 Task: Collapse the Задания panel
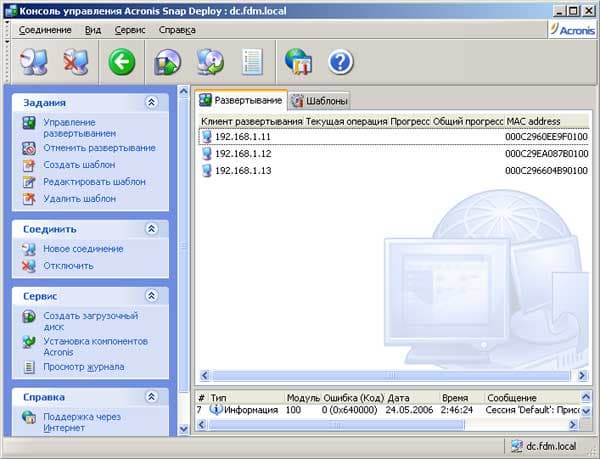point(152,102)
